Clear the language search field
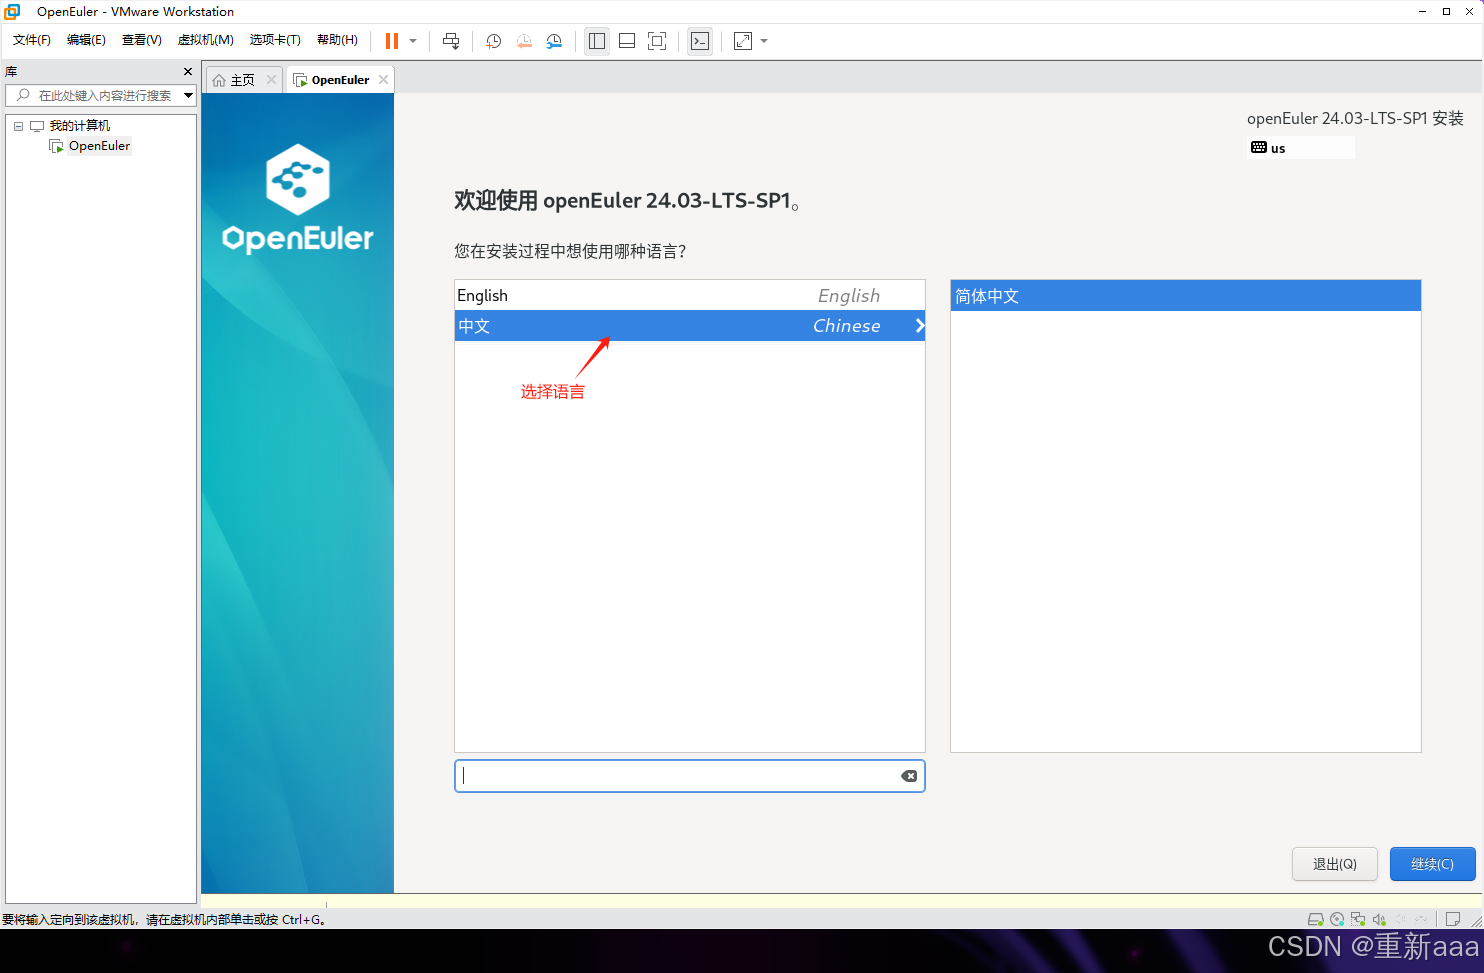1484x973 pixels. tap(909, 776)
